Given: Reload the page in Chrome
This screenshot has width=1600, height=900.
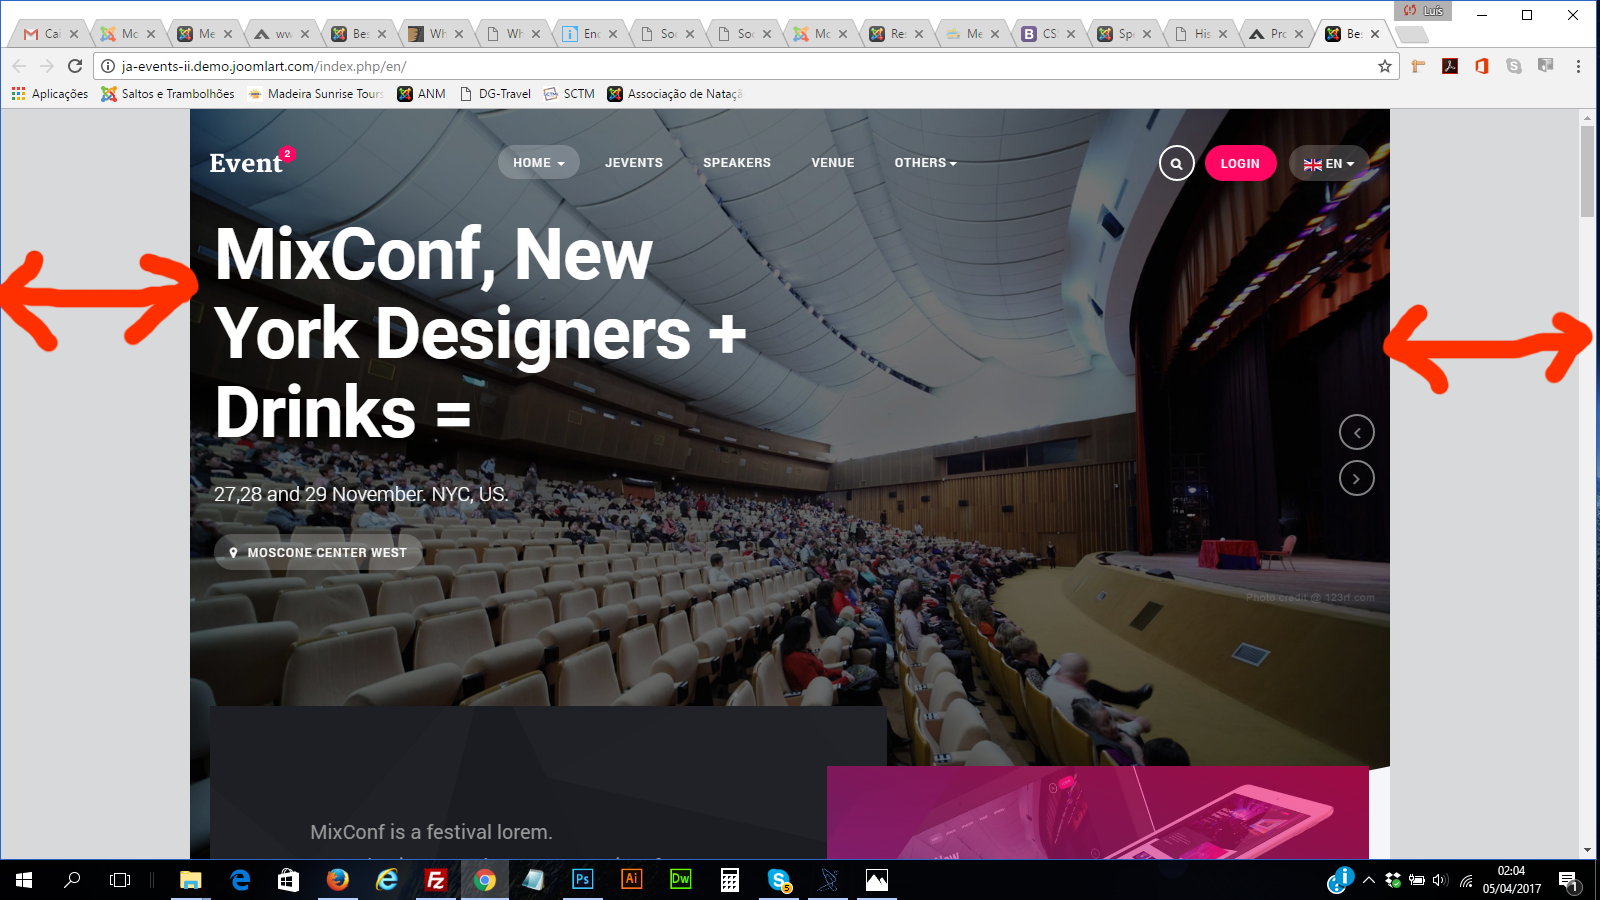Looking at the screenshot, I should (x=75, y=66).
